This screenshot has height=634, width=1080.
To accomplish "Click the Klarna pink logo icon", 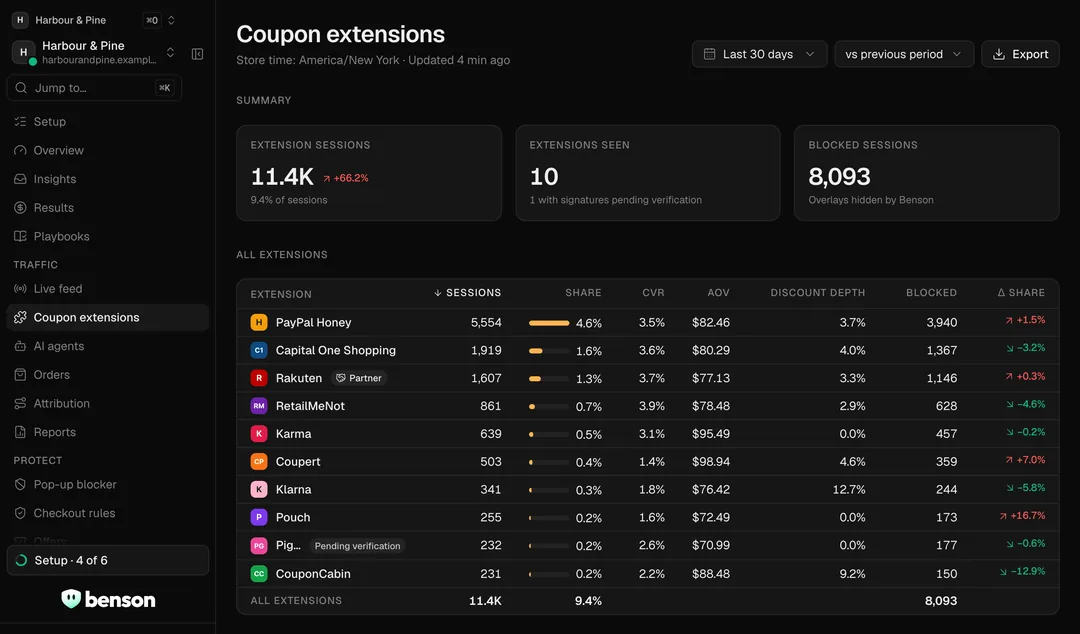I will 259,489.
